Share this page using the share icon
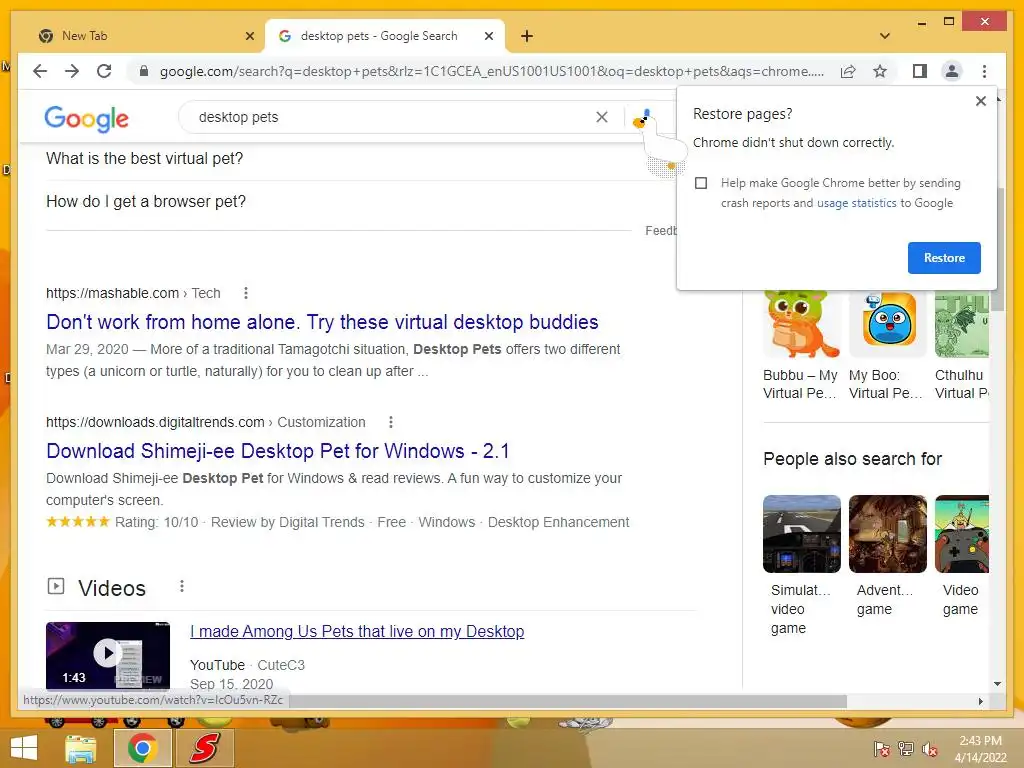Image resolution: width=1024 pixels, height=768 pixels. [848, 71]
